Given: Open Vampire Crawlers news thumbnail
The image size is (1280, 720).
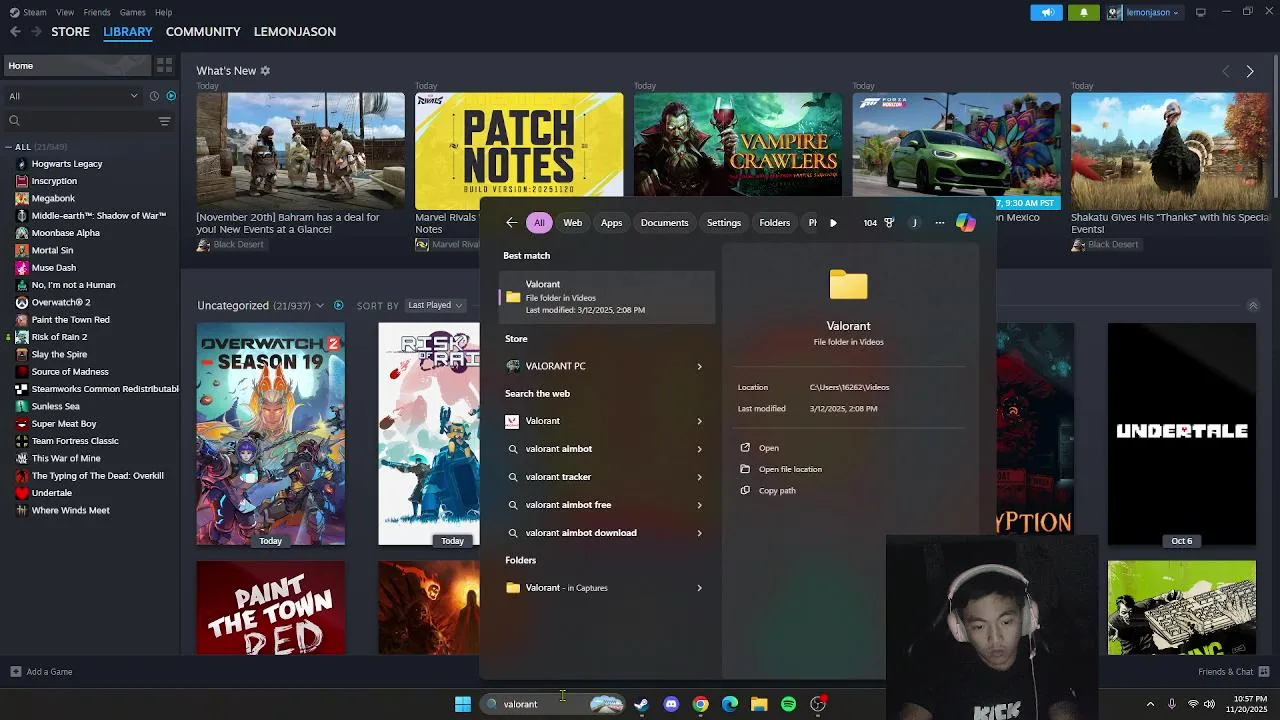Looking at the screenshot, I should pos(737,145).
